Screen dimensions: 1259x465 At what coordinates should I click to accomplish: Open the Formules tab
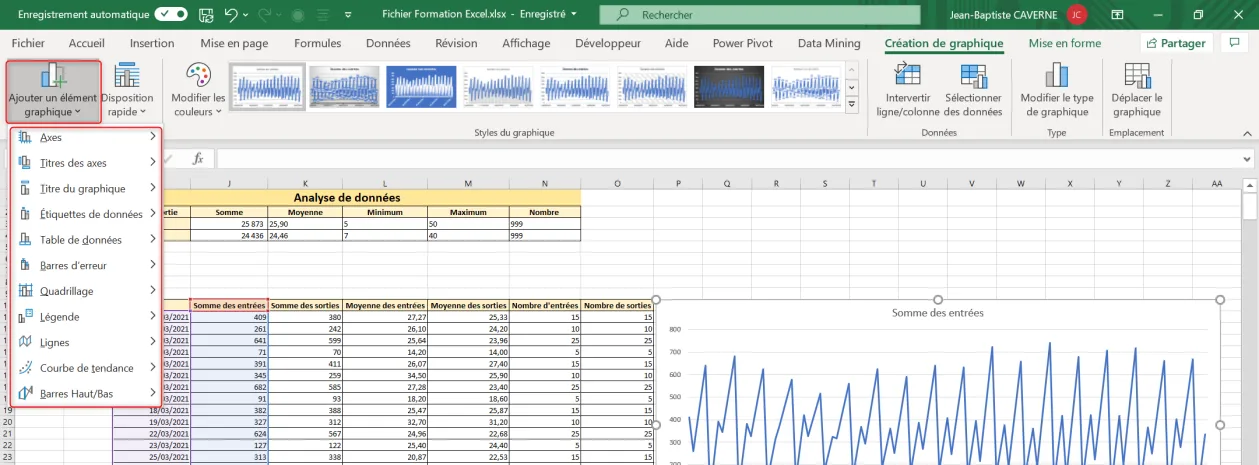pos(318,43)
